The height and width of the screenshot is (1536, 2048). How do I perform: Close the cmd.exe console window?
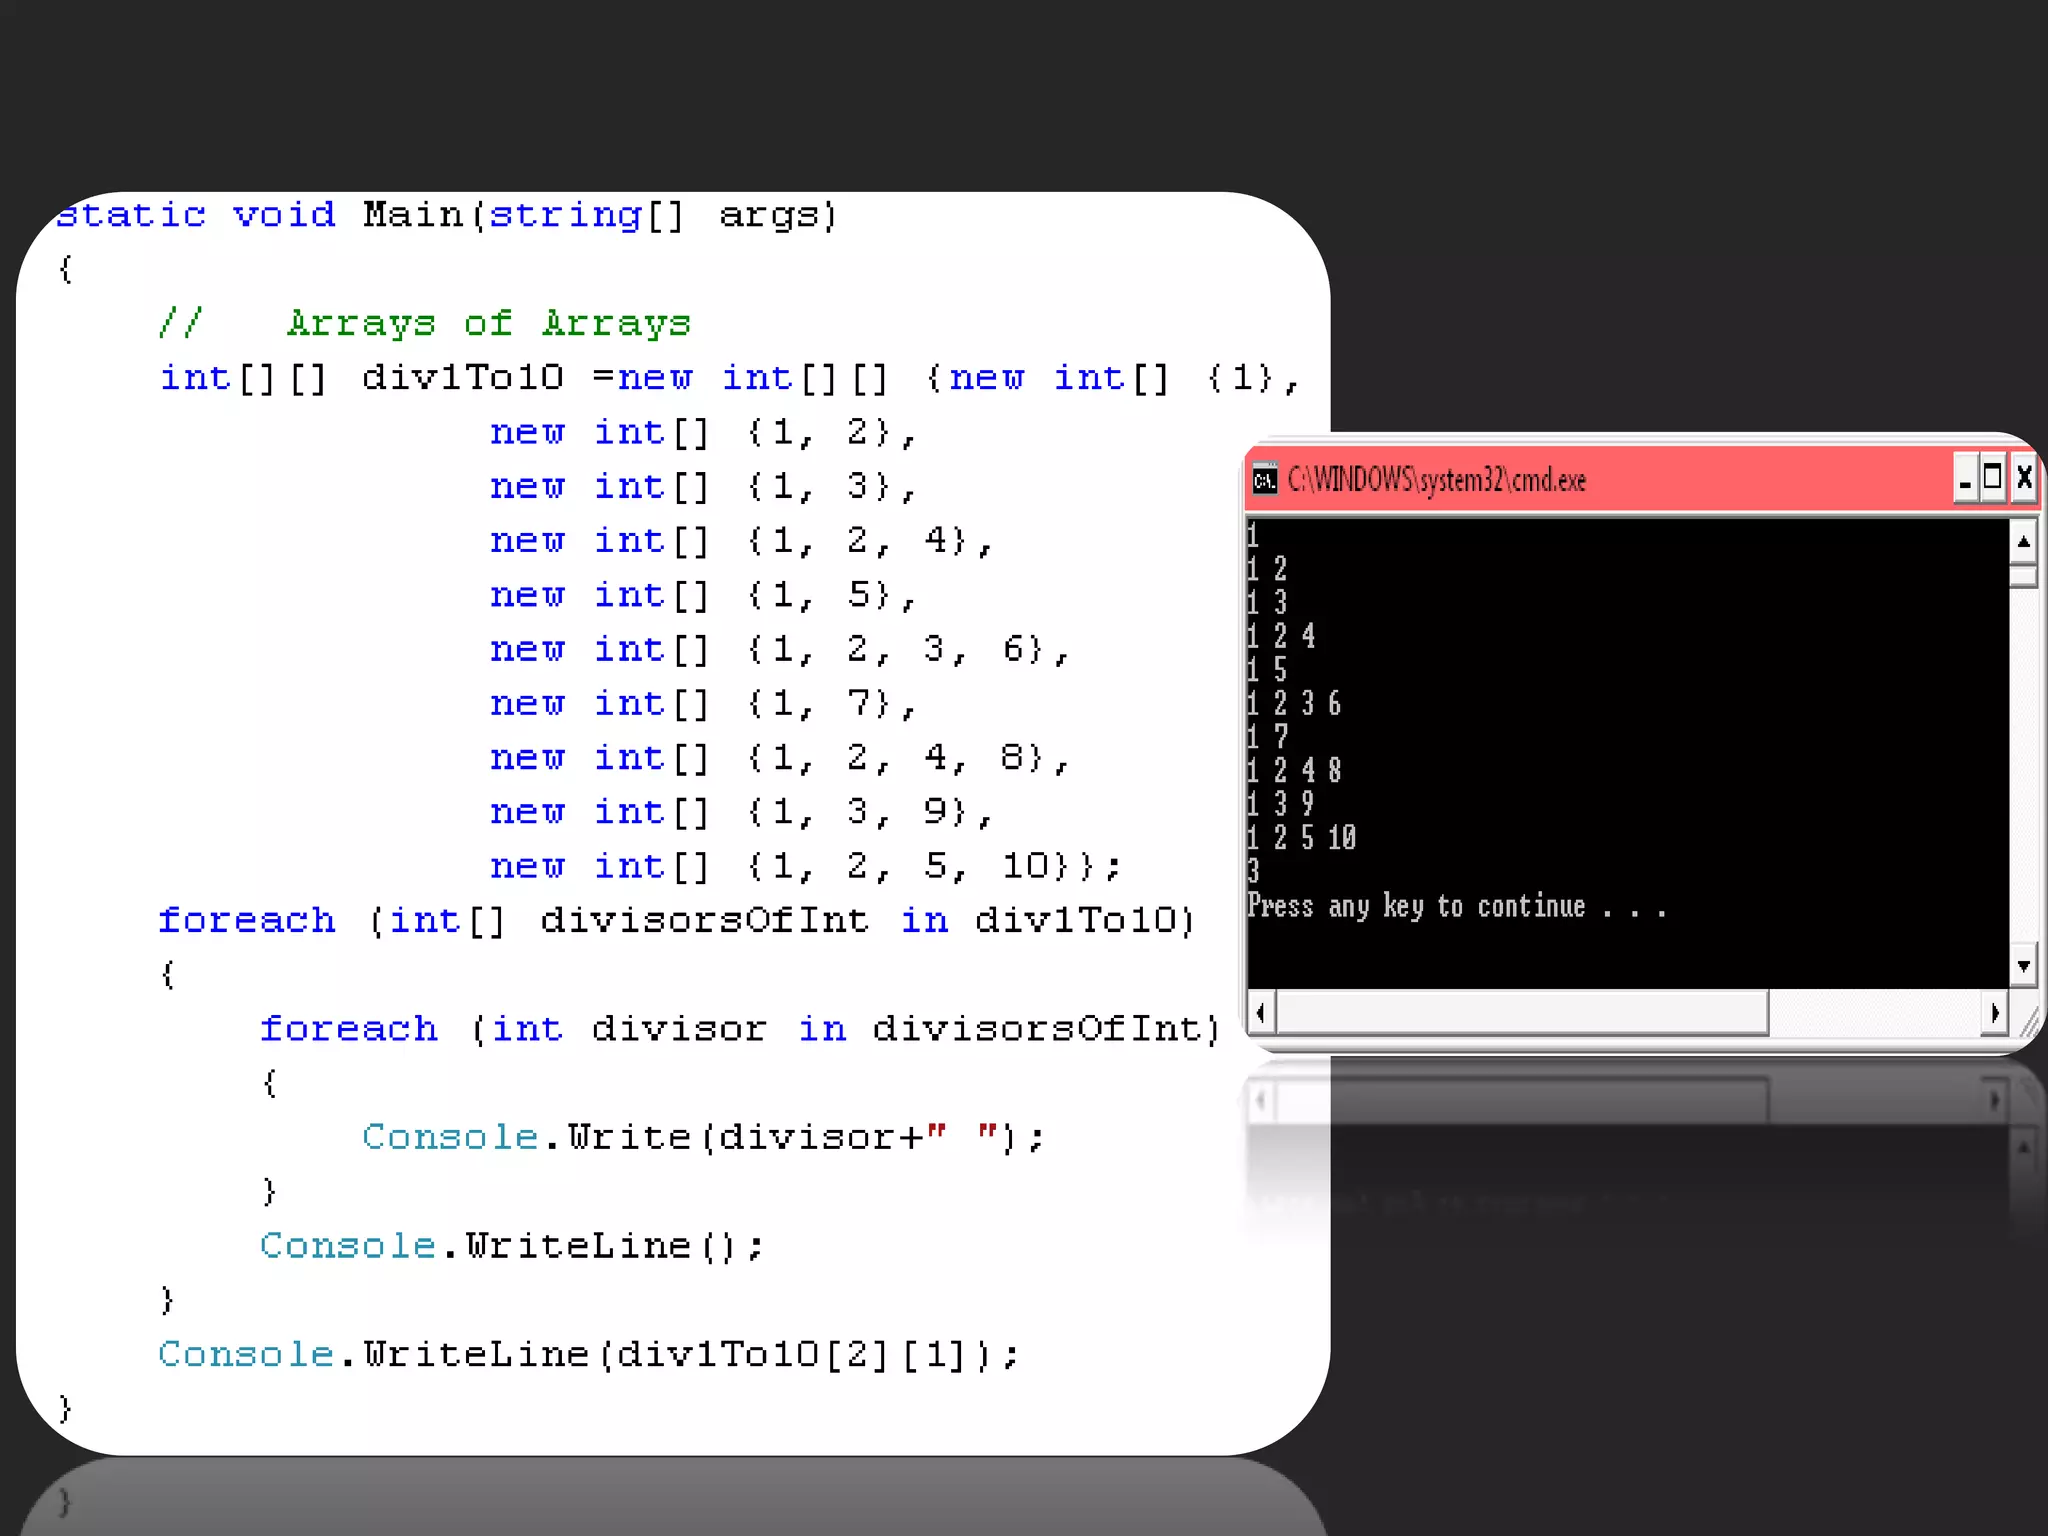pos(2023,479)
